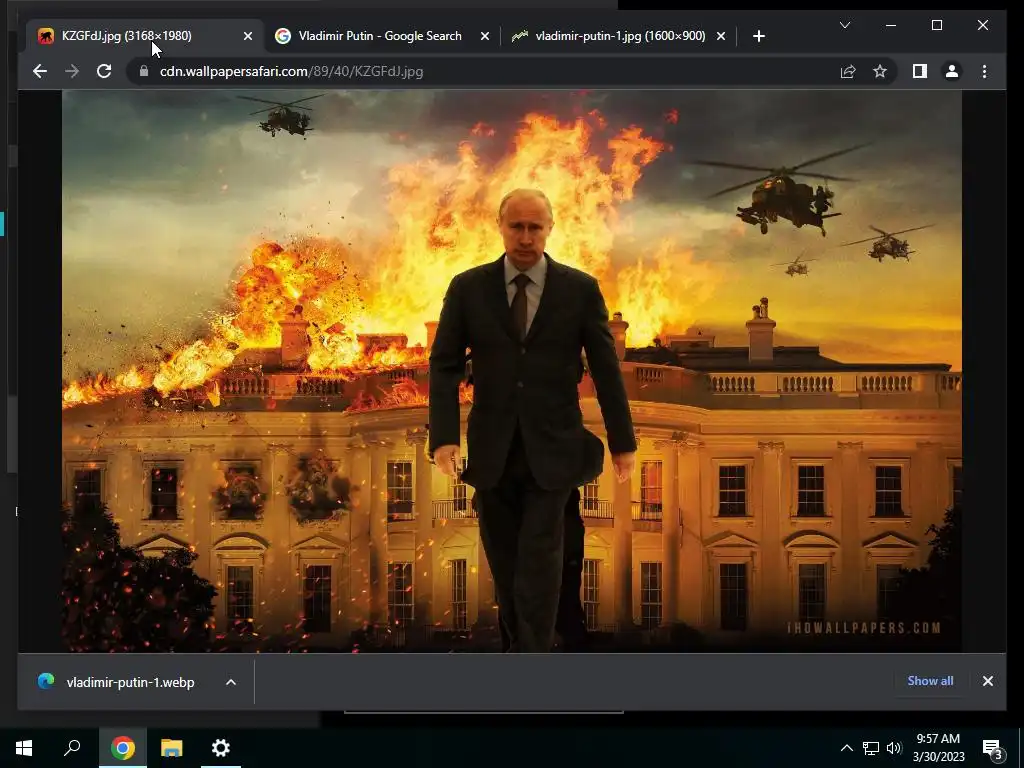Reload the current image page
Screen dimensions: 1024x768
[104, 71]
